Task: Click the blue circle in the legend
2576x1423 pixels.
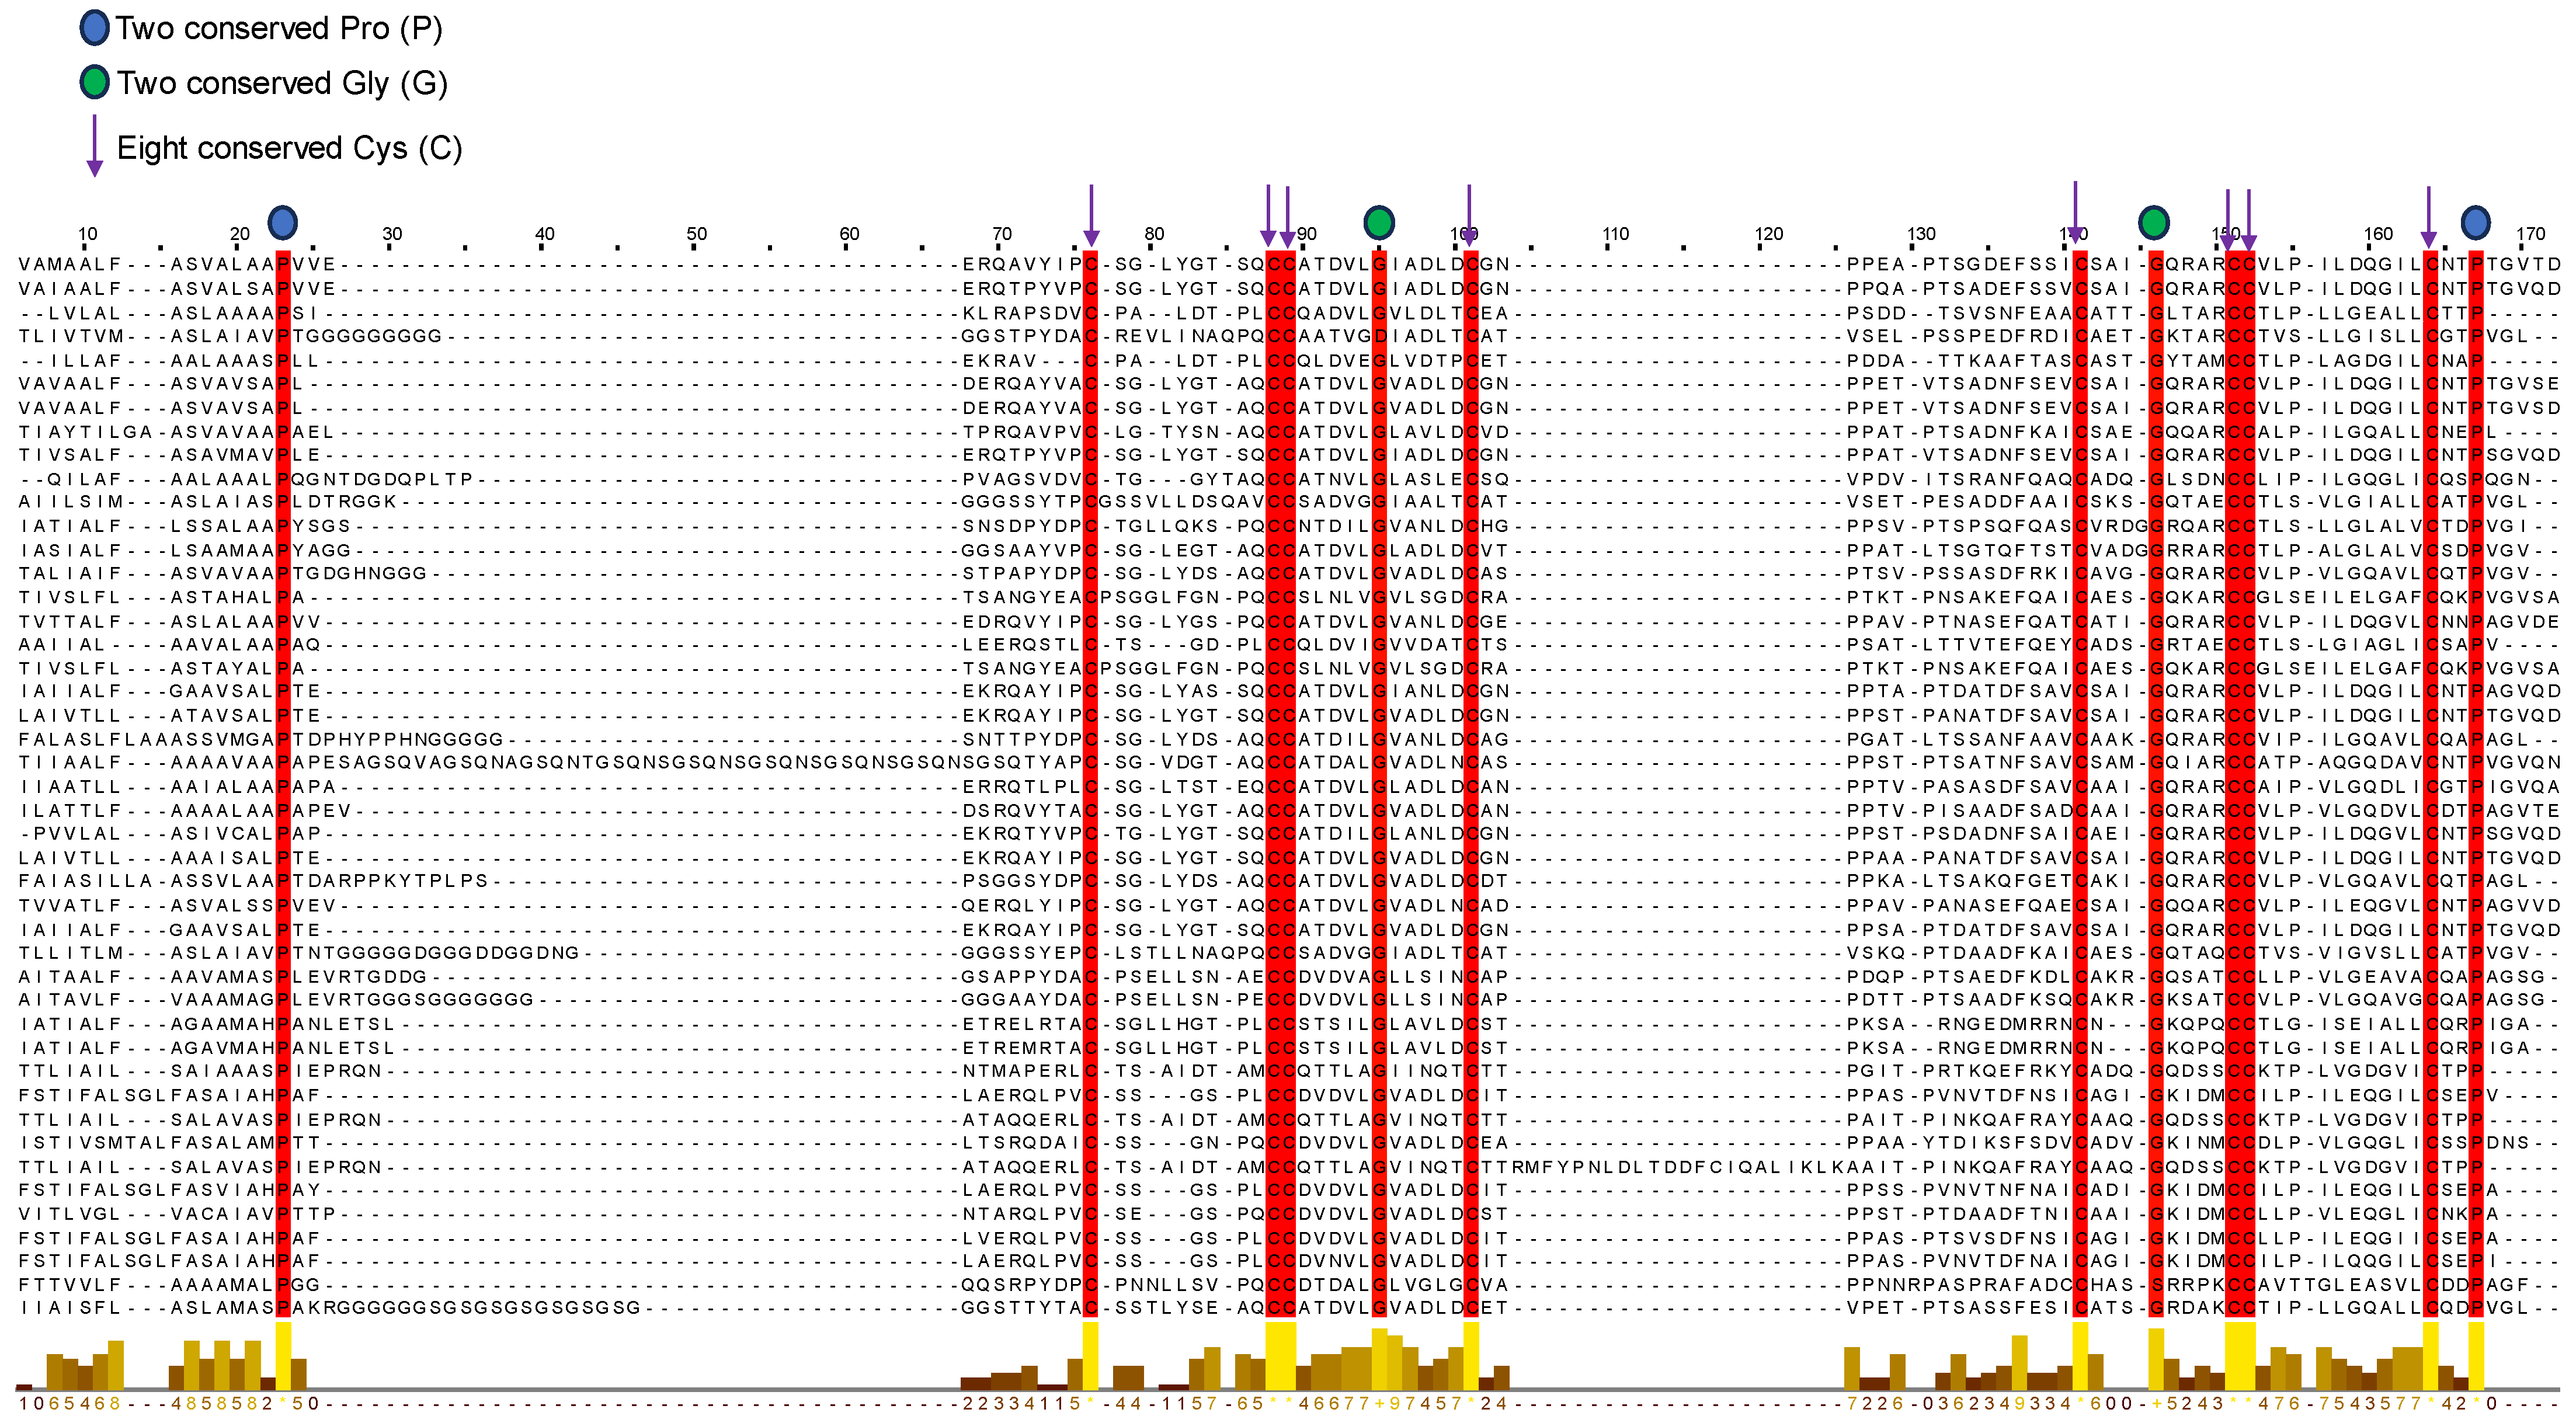Action: coord(94,28)
